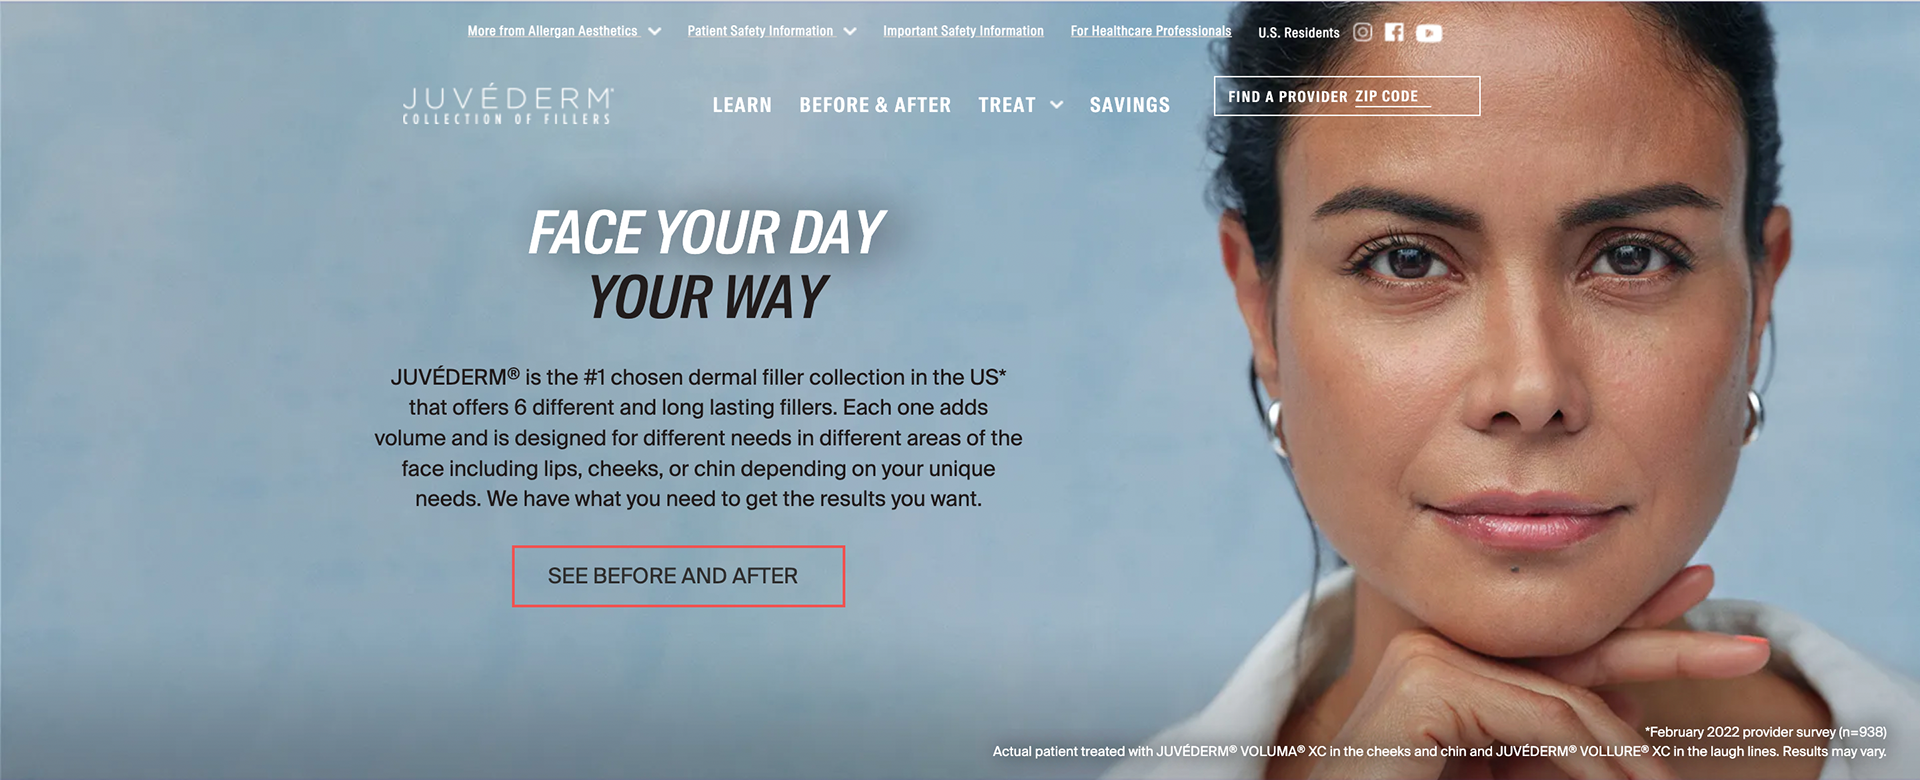This screenshot has height=780, width=1920.
Task: Expand the chevron beside Patient Safety Information
Action: (x=850, y=32)
